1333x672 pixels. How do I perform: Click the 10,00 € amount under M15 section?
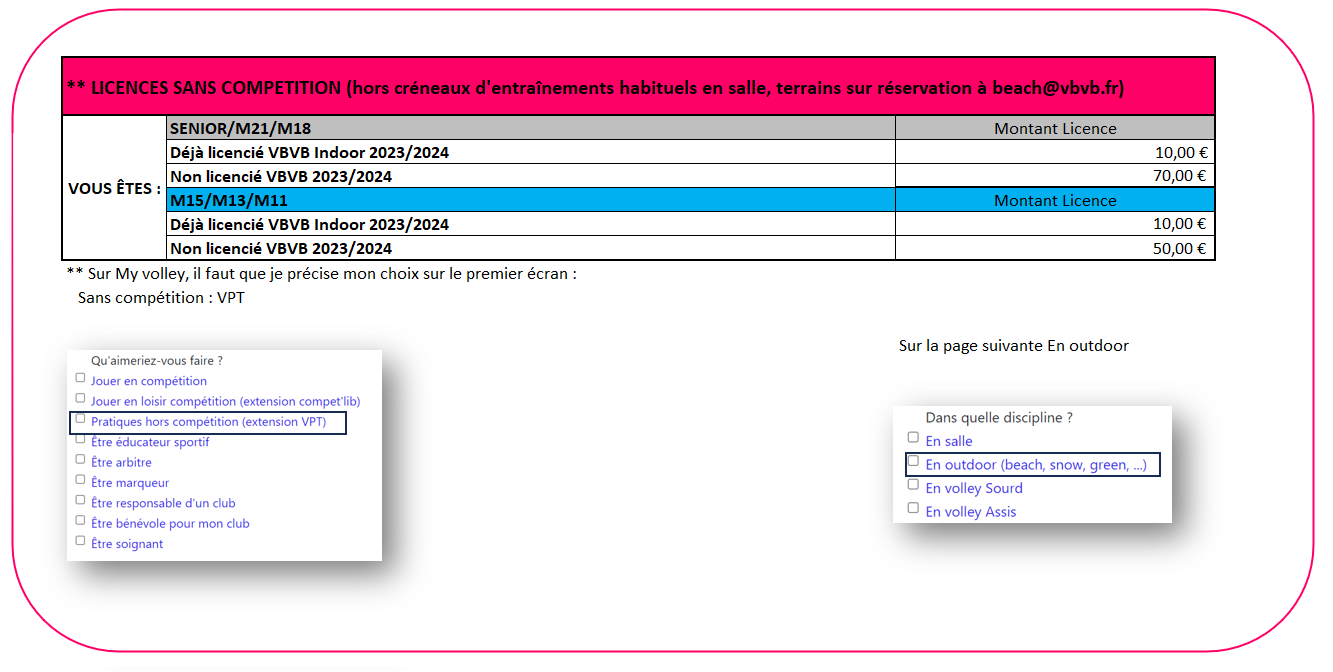coord(1055,224)
